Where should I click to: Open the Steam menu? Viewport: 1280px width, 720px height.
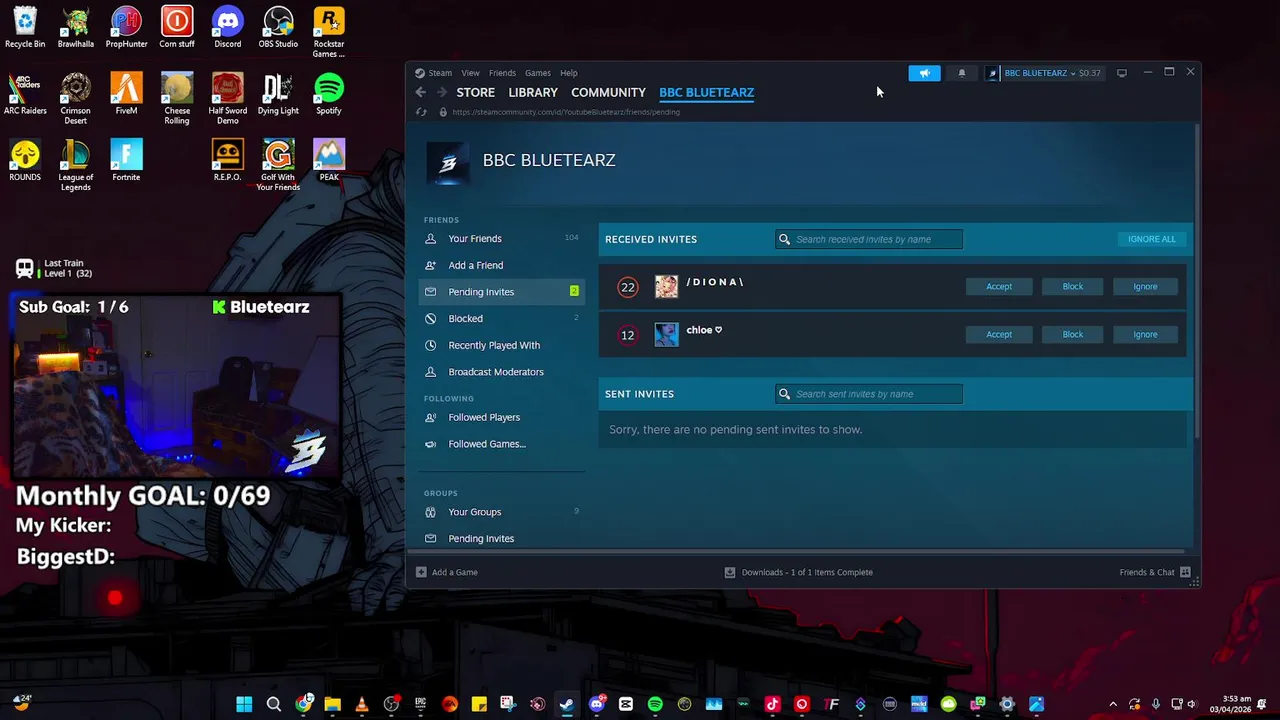[x=440, y=73]
